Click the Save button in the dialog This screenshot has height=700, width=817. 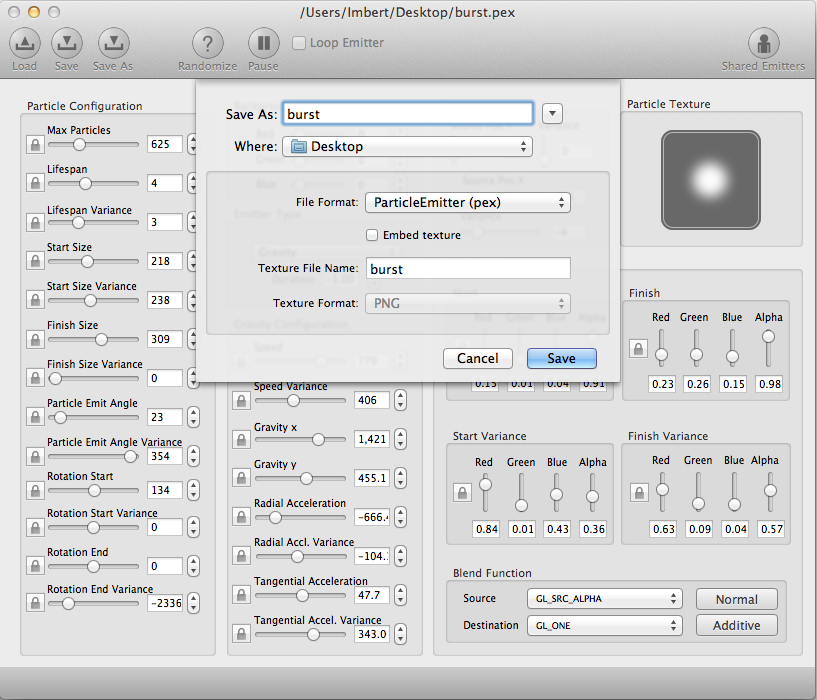(562, 359)
